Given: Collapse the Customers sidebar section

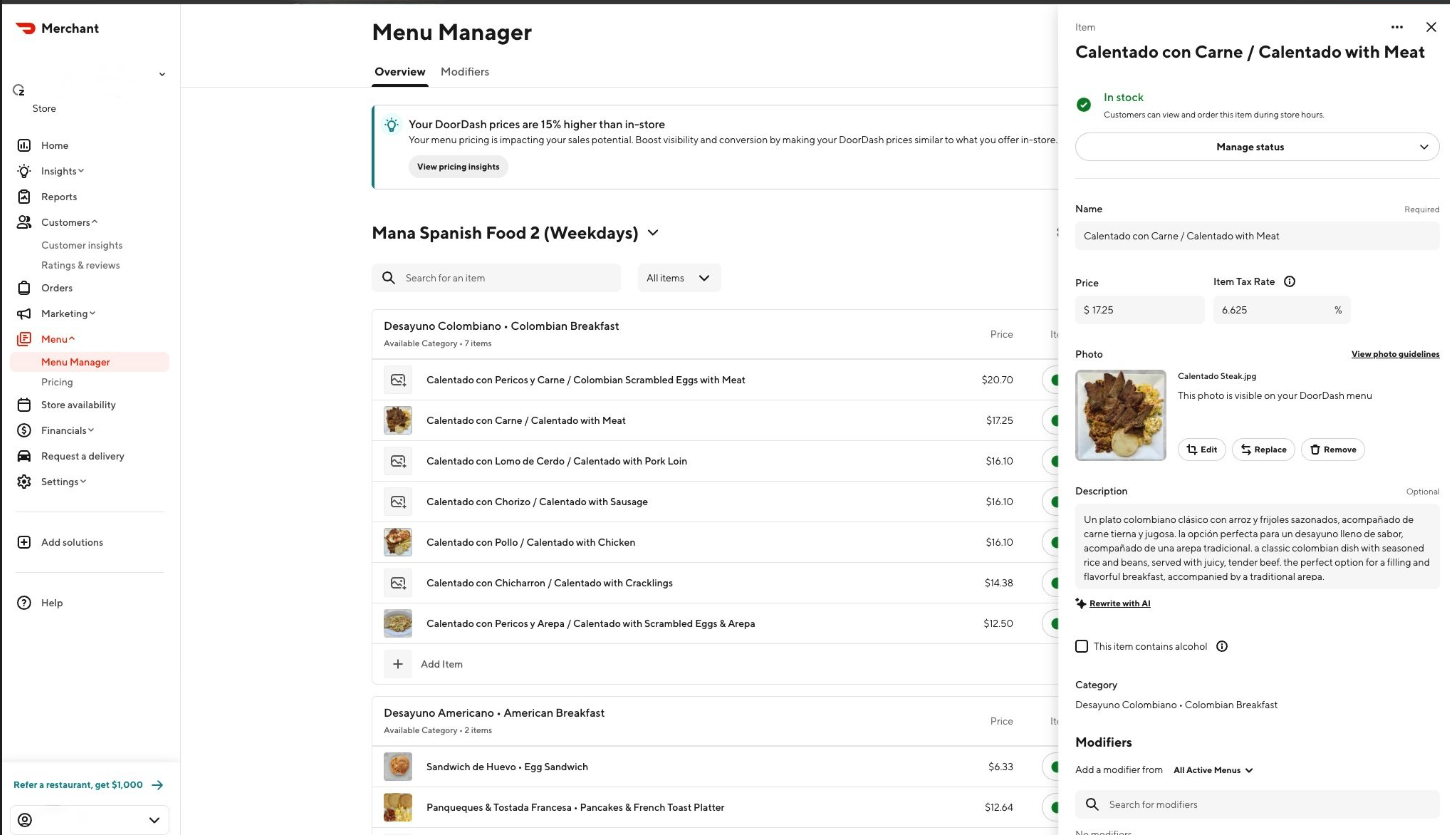Looking at the screenshot, I should pos(69,222).
